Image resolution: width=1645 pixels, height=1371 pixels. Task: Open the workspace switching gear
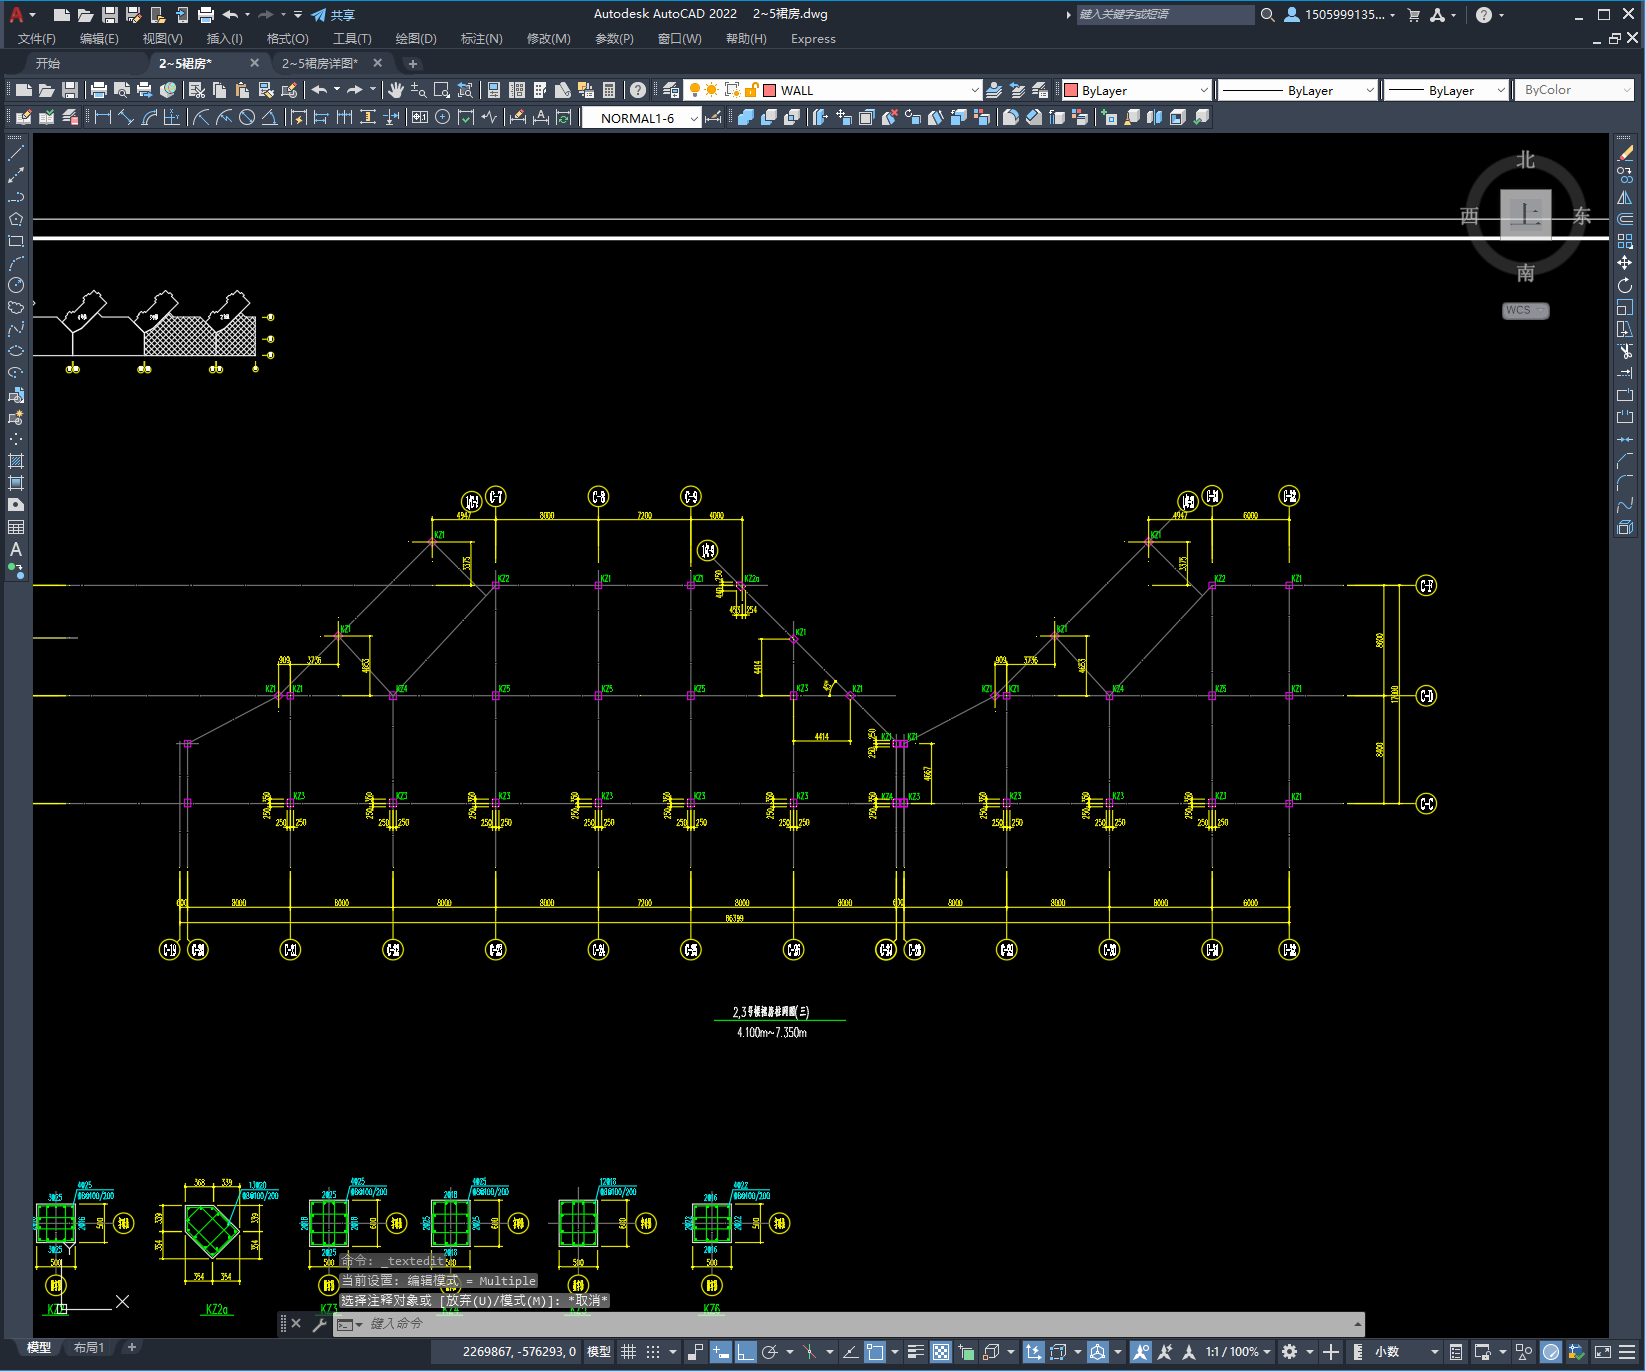[x=1290, y=1352]
